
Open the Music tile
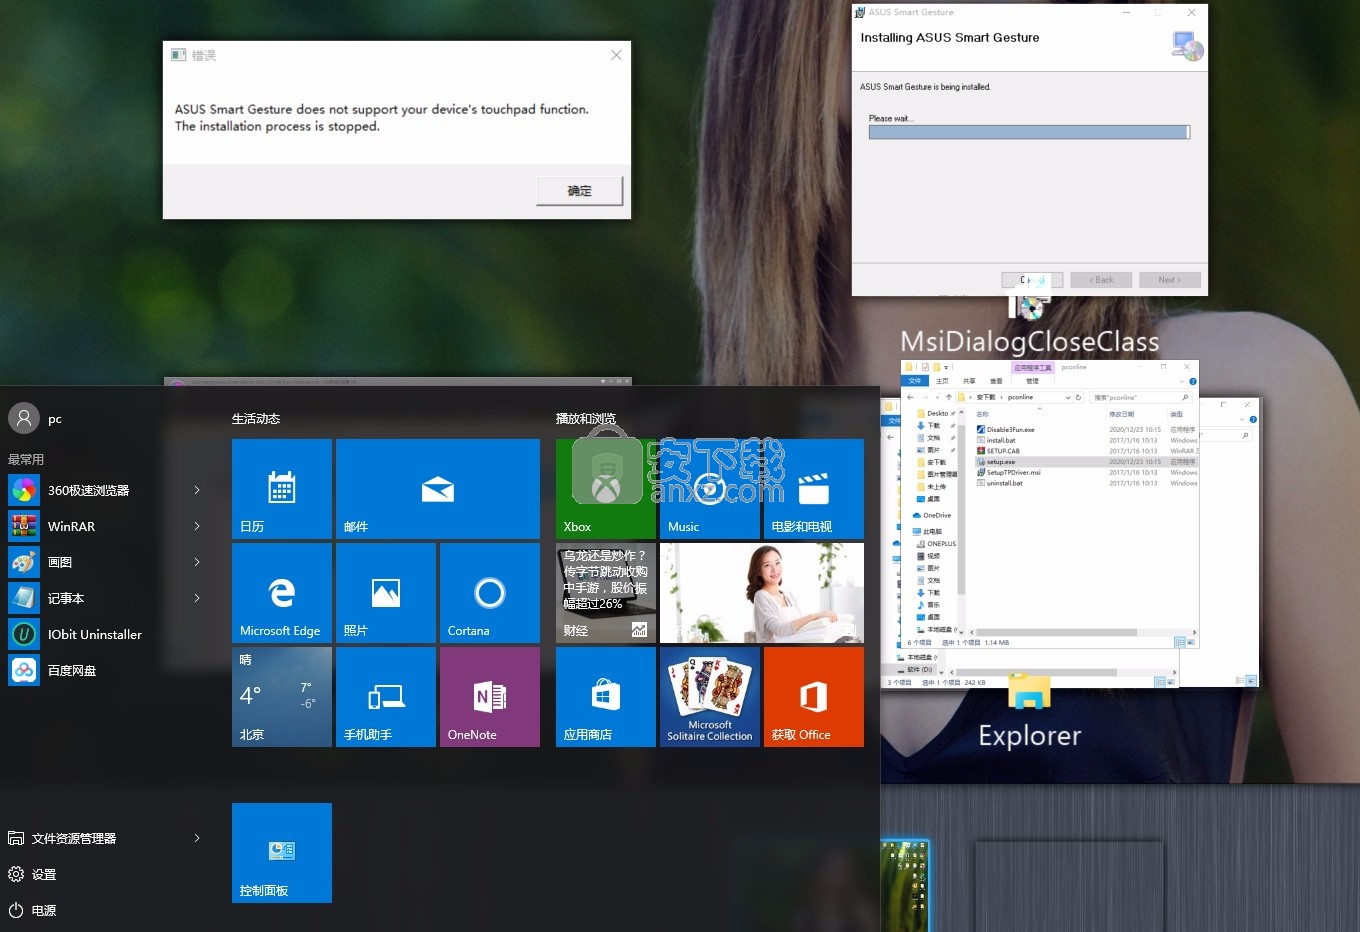(x=710, y=489)
